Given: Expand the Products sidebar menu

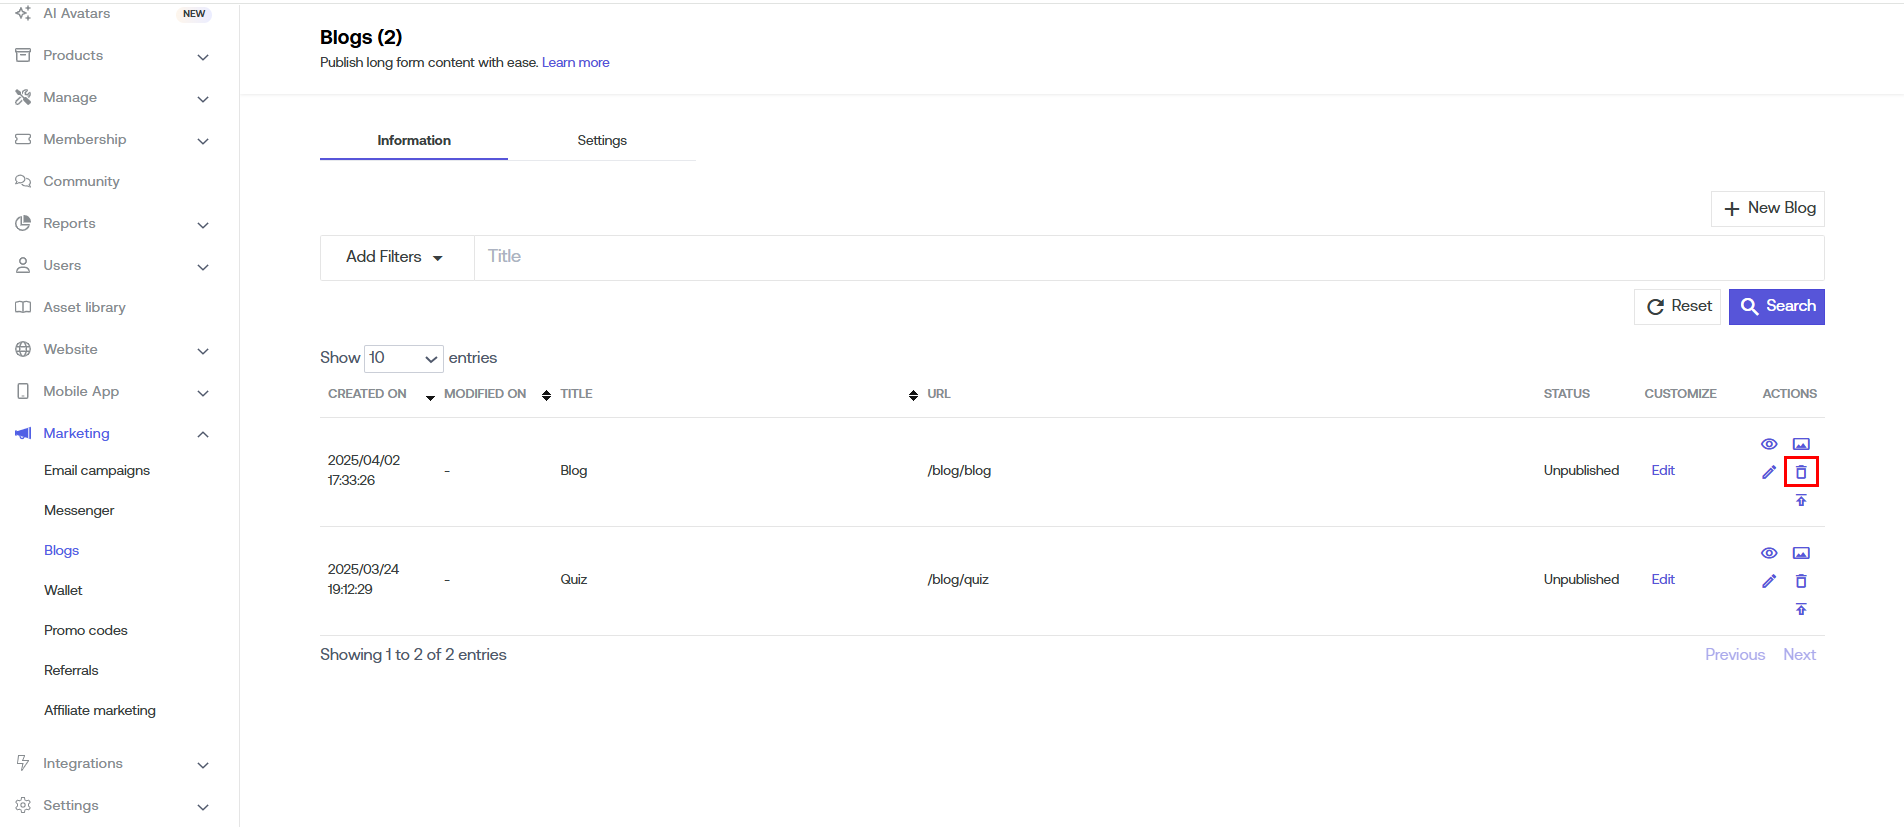Looking at the screenshot, I should pyautogui.click(x=203, y=56).
